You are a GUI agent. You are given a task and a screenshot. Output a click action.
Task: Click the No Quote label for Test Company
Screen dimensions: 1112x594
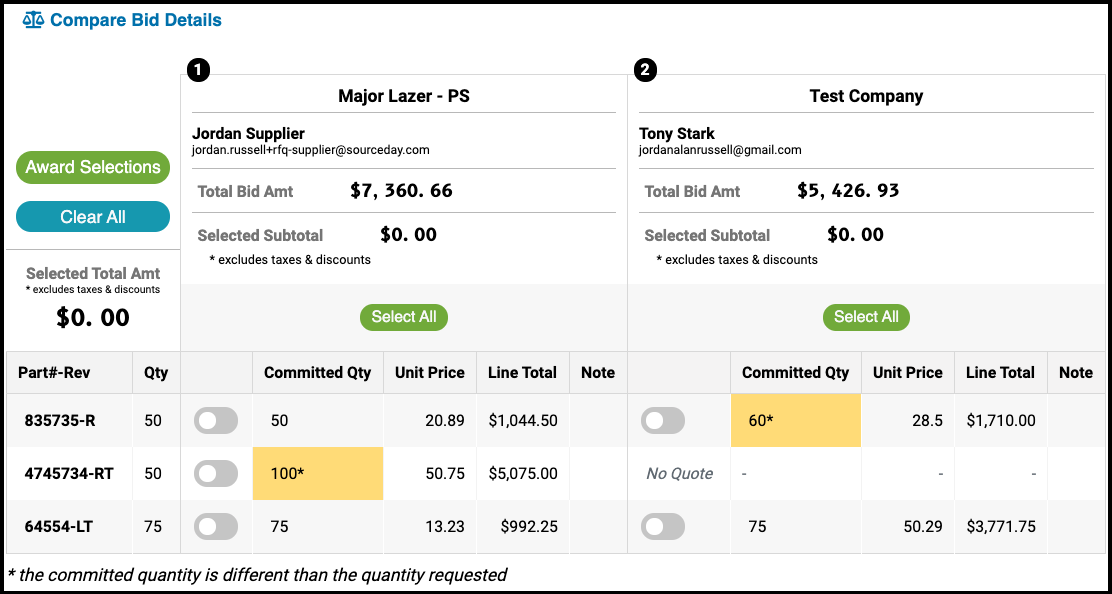(x=679, y=473)
